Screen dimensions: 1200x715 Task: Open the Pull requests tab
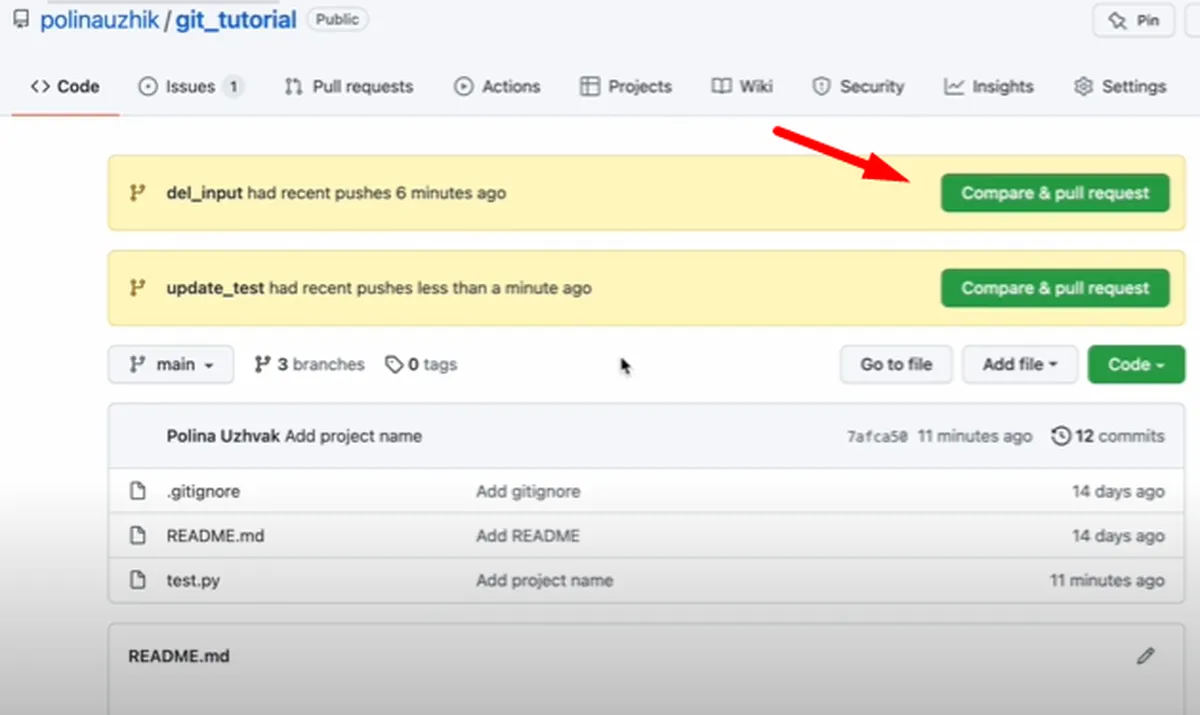pos(348,86)
